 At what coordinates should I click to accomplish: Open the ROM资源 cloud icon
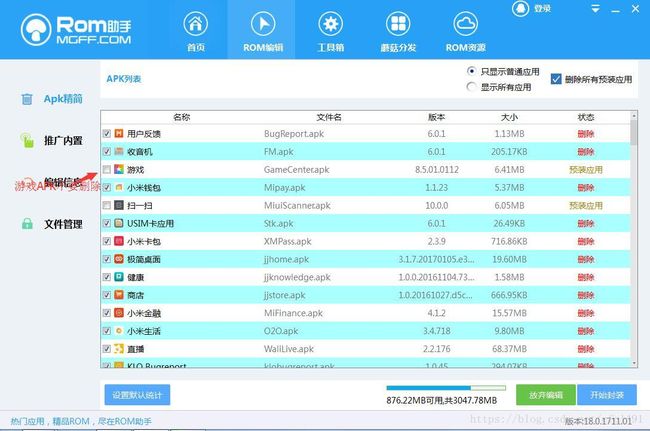pyautogui.click(x=465, y=24)
